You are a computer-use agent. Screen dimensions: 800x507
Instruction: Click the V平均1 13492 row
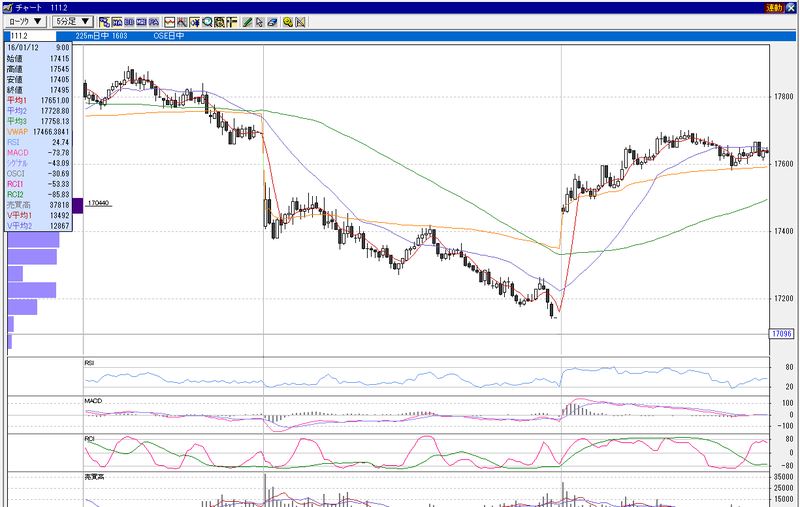coord(38,215)
